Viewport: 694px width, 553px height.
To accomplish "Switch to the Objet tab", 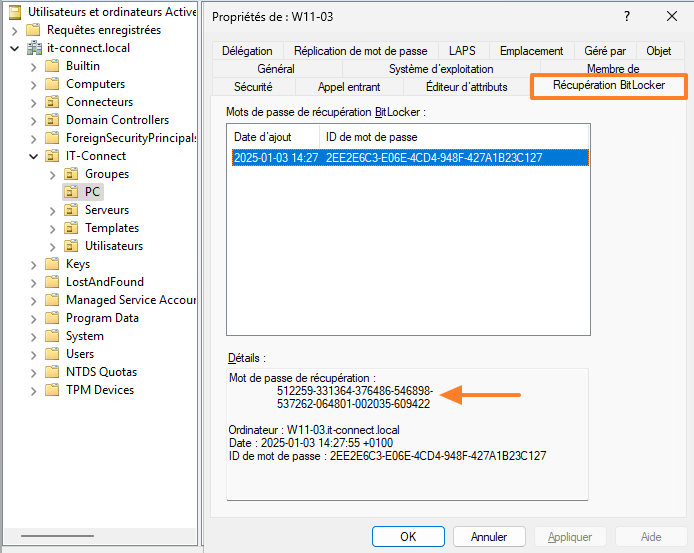I will (x=659, y=51).
